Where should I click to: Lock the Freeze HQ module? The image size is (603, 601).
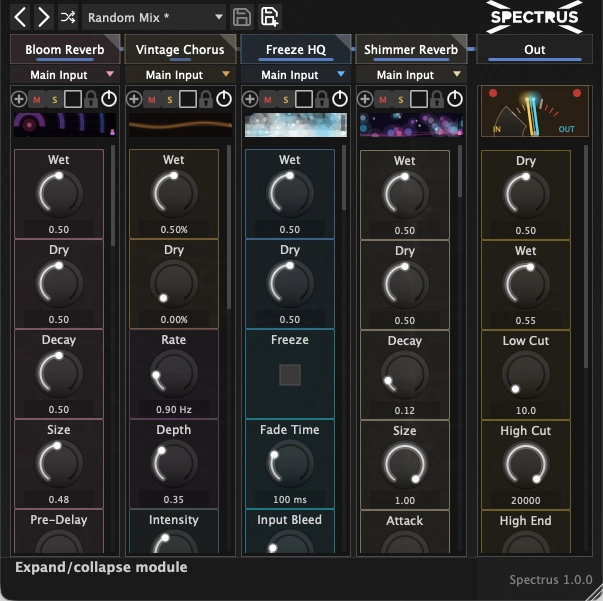(322, 99)
